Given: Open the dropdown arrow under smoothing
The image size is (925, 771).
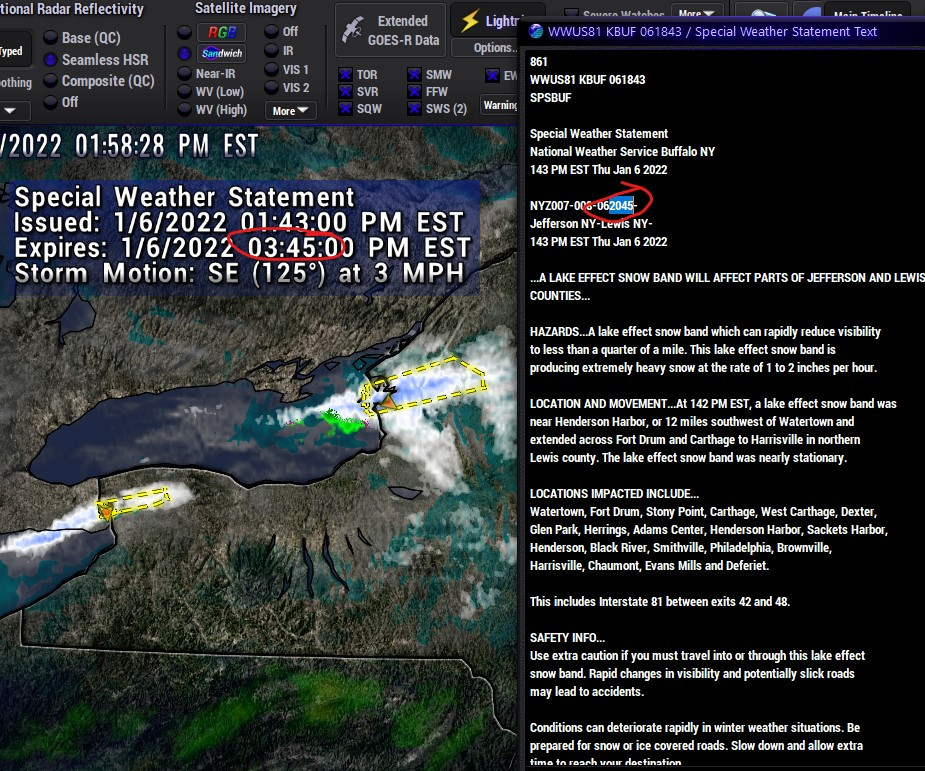Looking at the screenshot, I should [9, 111].
